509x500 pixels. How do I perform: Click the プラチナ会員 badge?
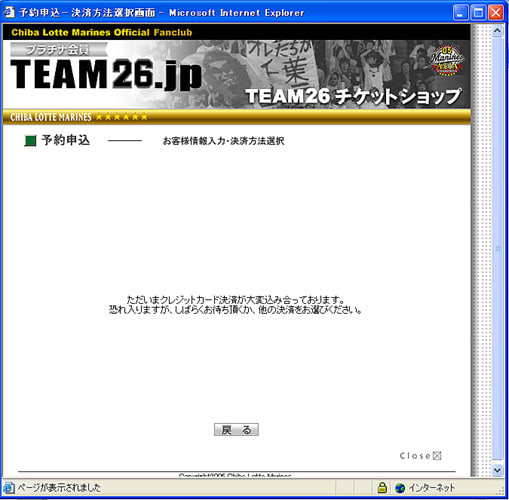pos(58,49)
